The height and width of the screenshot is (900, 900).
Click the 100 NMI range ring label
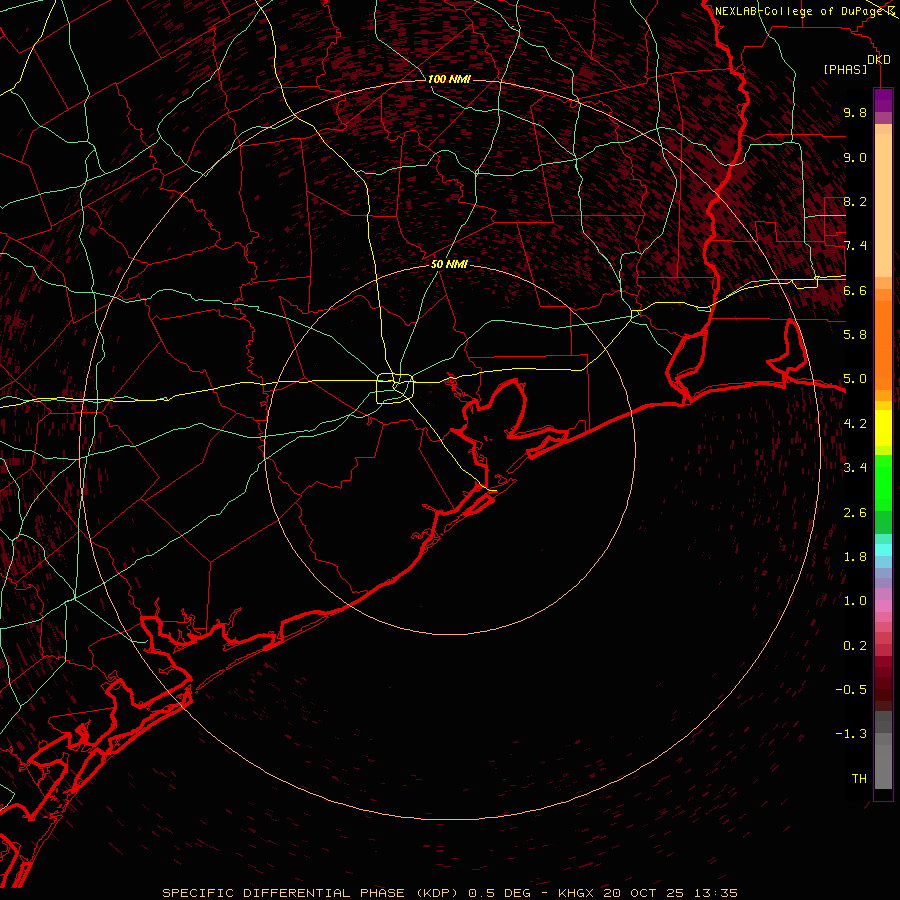449,79
